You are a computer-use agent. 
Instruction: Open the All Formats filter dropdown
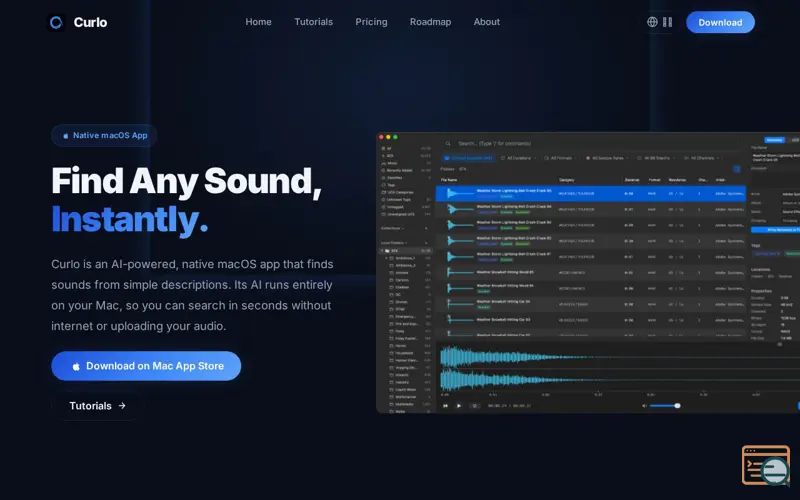point(561,158)
